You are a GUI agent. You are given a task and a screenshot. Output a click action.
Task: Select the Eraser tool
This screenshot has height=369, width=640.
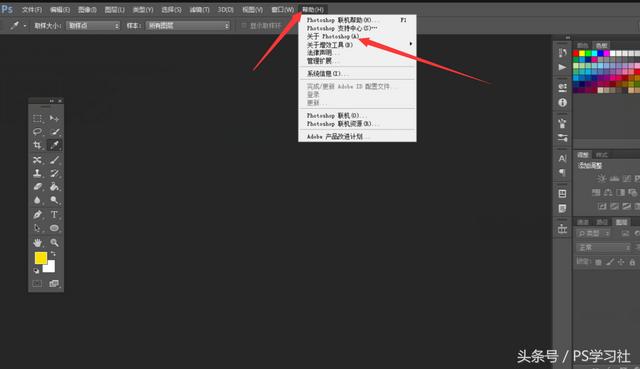point(37,187)
